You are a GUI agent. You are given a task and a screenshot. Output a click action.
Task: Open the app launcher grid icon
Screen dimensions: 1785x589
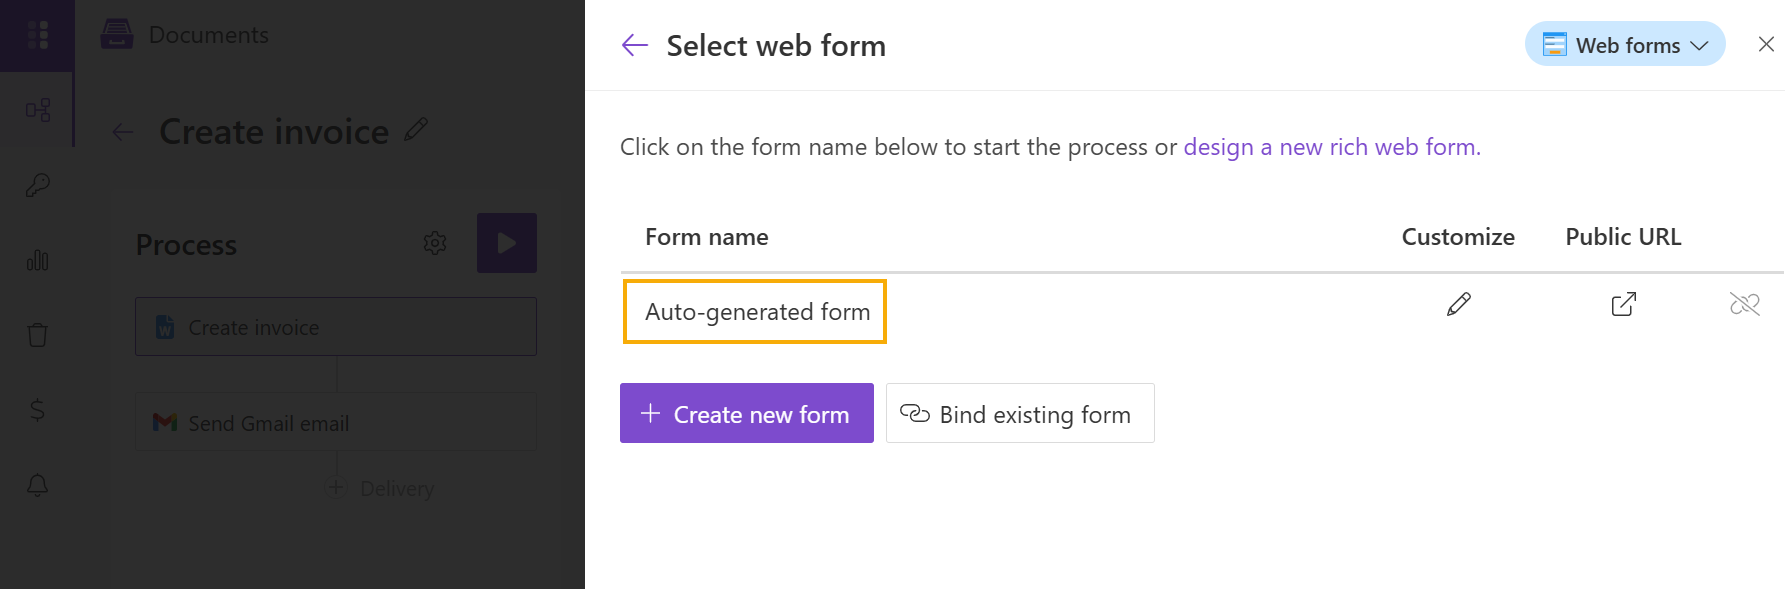pos(37,35)
